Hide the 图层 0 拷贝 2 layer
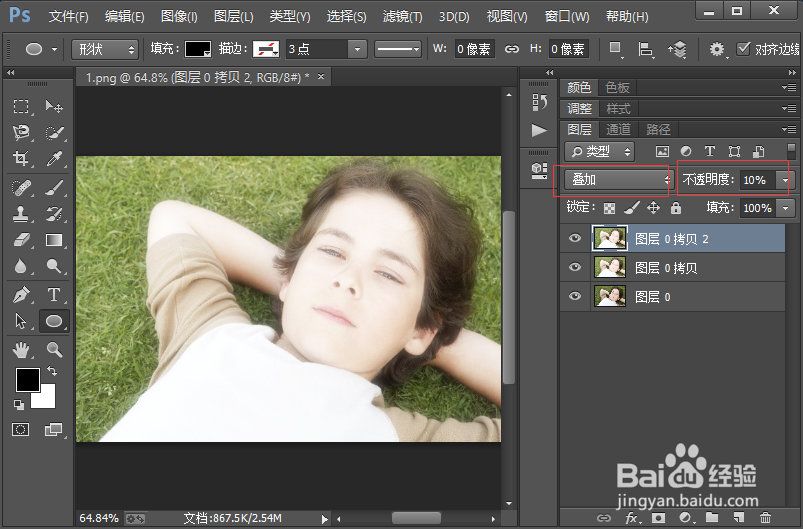Screen dimensions: 803x529 (x=575, y=238)
